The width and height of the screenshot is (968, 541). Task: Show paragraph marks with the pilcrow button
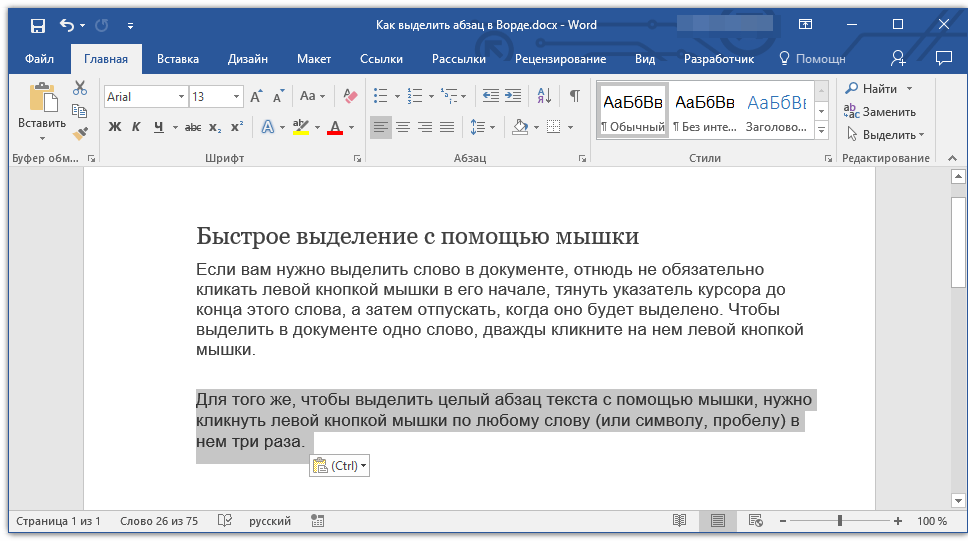click(574, 96)
